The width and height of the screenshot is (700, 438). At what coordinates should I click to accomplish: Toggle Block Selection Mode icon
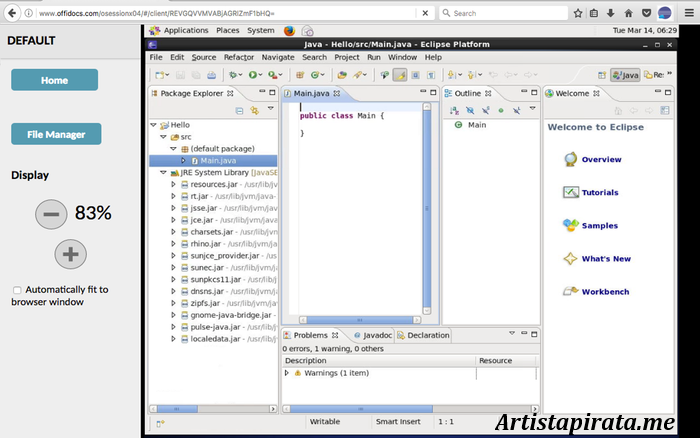pyautogui.click(x=416, y=75)
